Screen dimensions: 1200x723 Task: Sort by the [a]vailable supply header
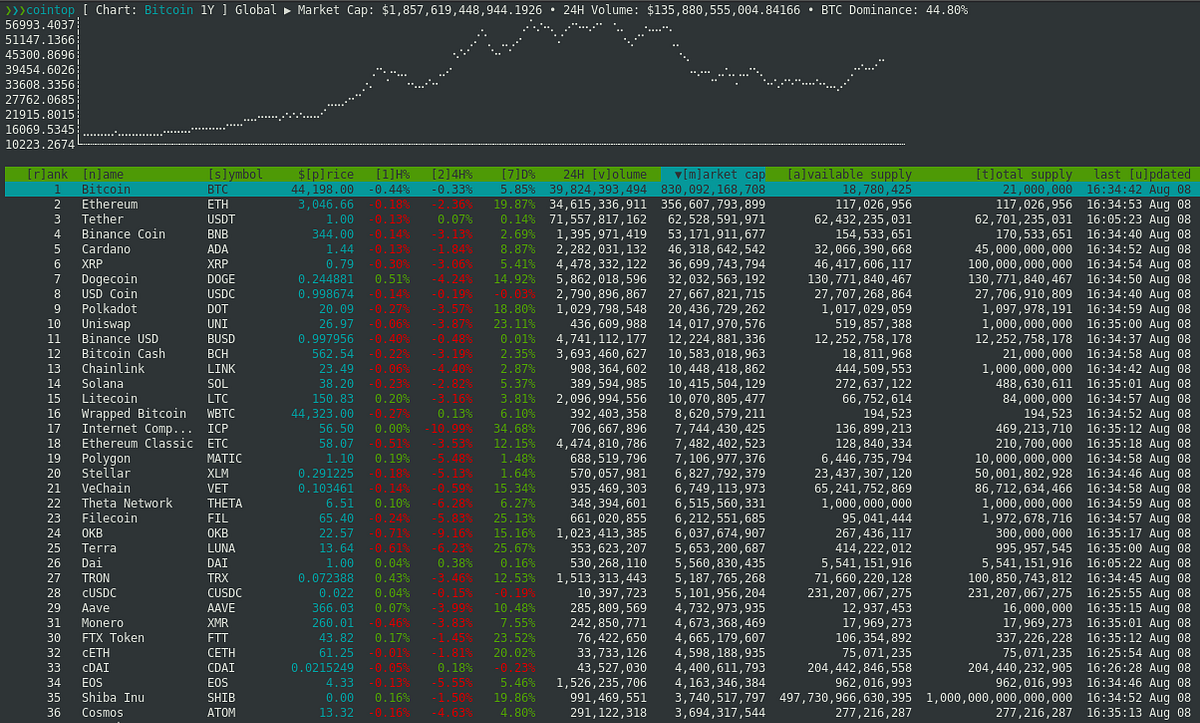pos(850,174)
